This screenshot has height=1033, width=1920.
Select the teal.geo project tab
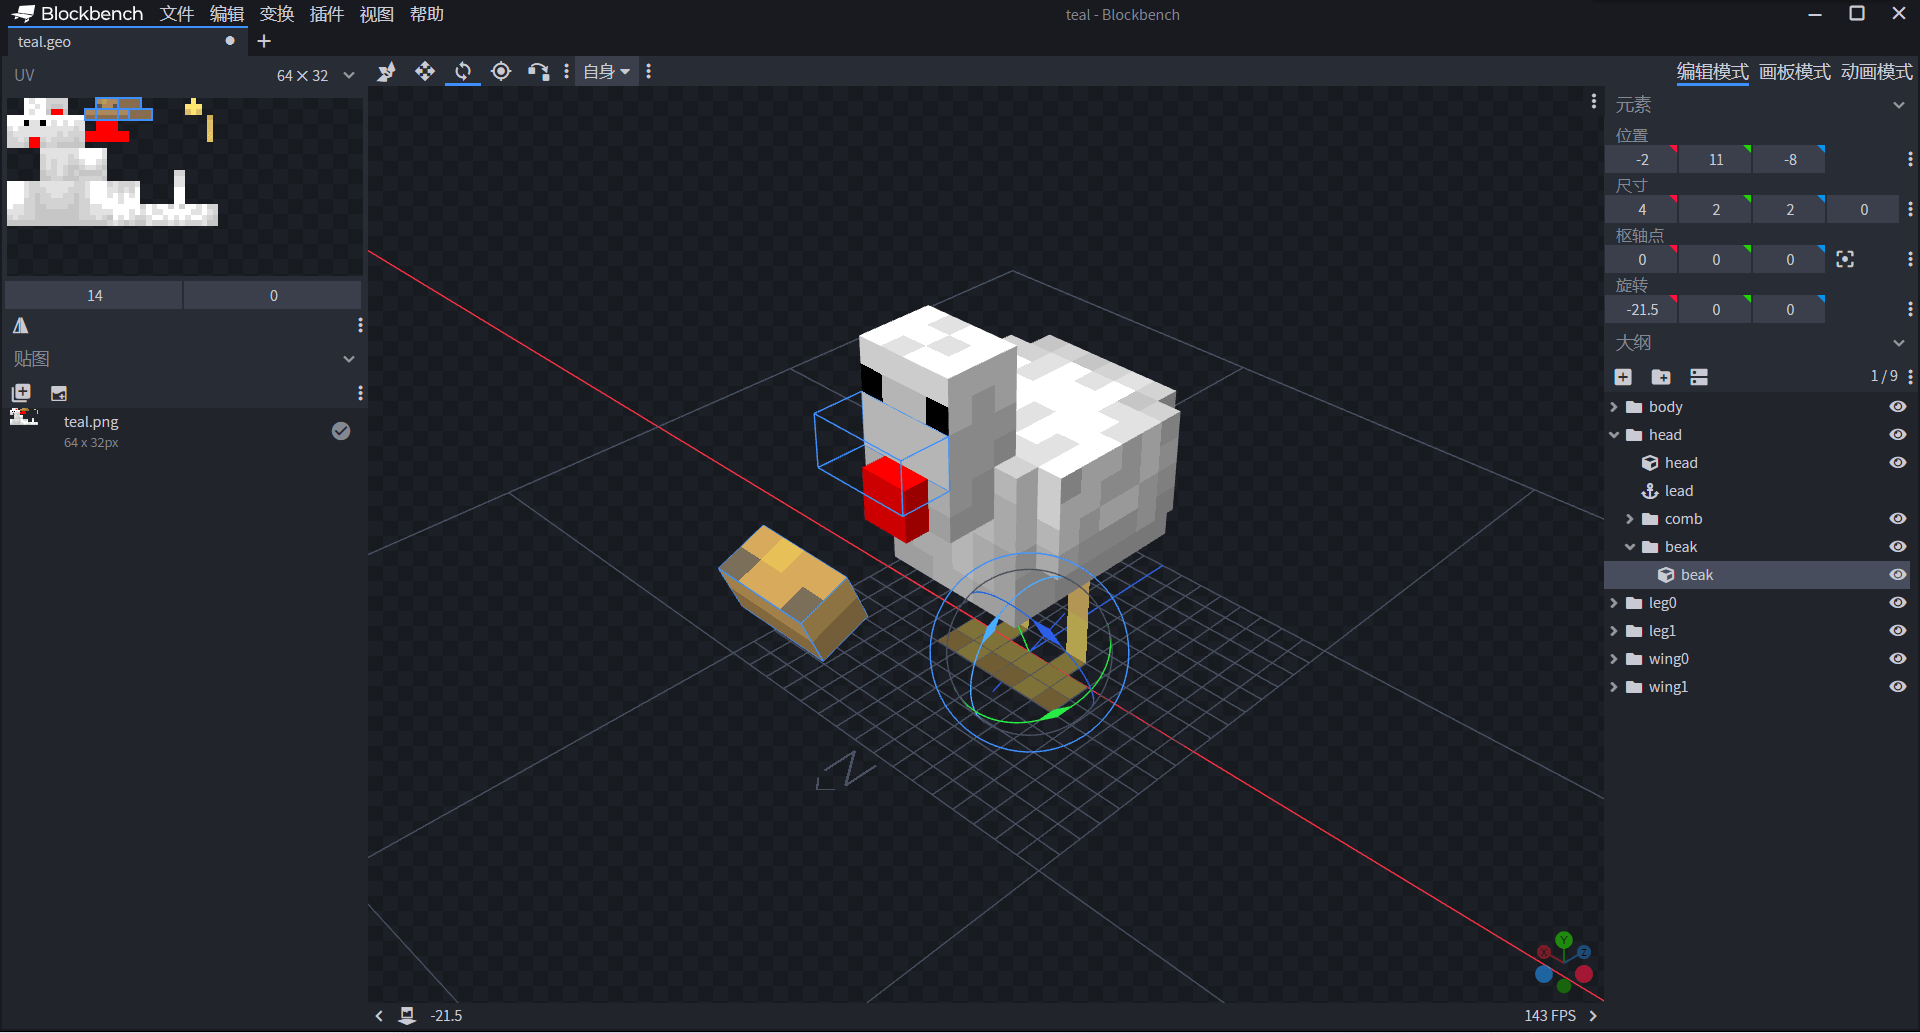pyautogui.click(x=127, y=41)
